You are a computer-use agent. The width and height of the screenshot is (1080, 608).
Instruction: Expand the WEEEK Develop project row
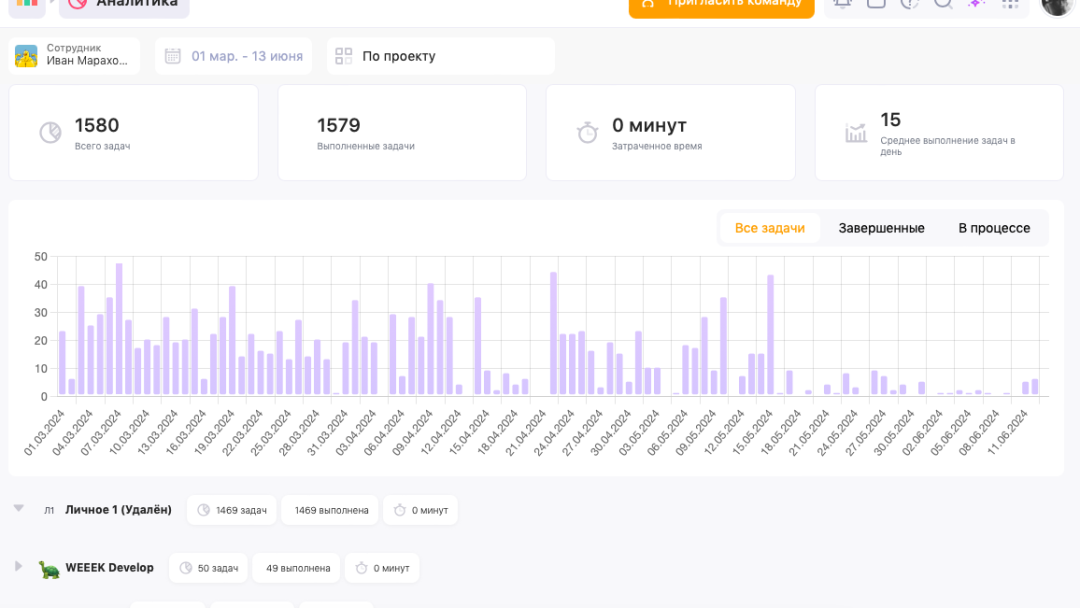(18, 567)
